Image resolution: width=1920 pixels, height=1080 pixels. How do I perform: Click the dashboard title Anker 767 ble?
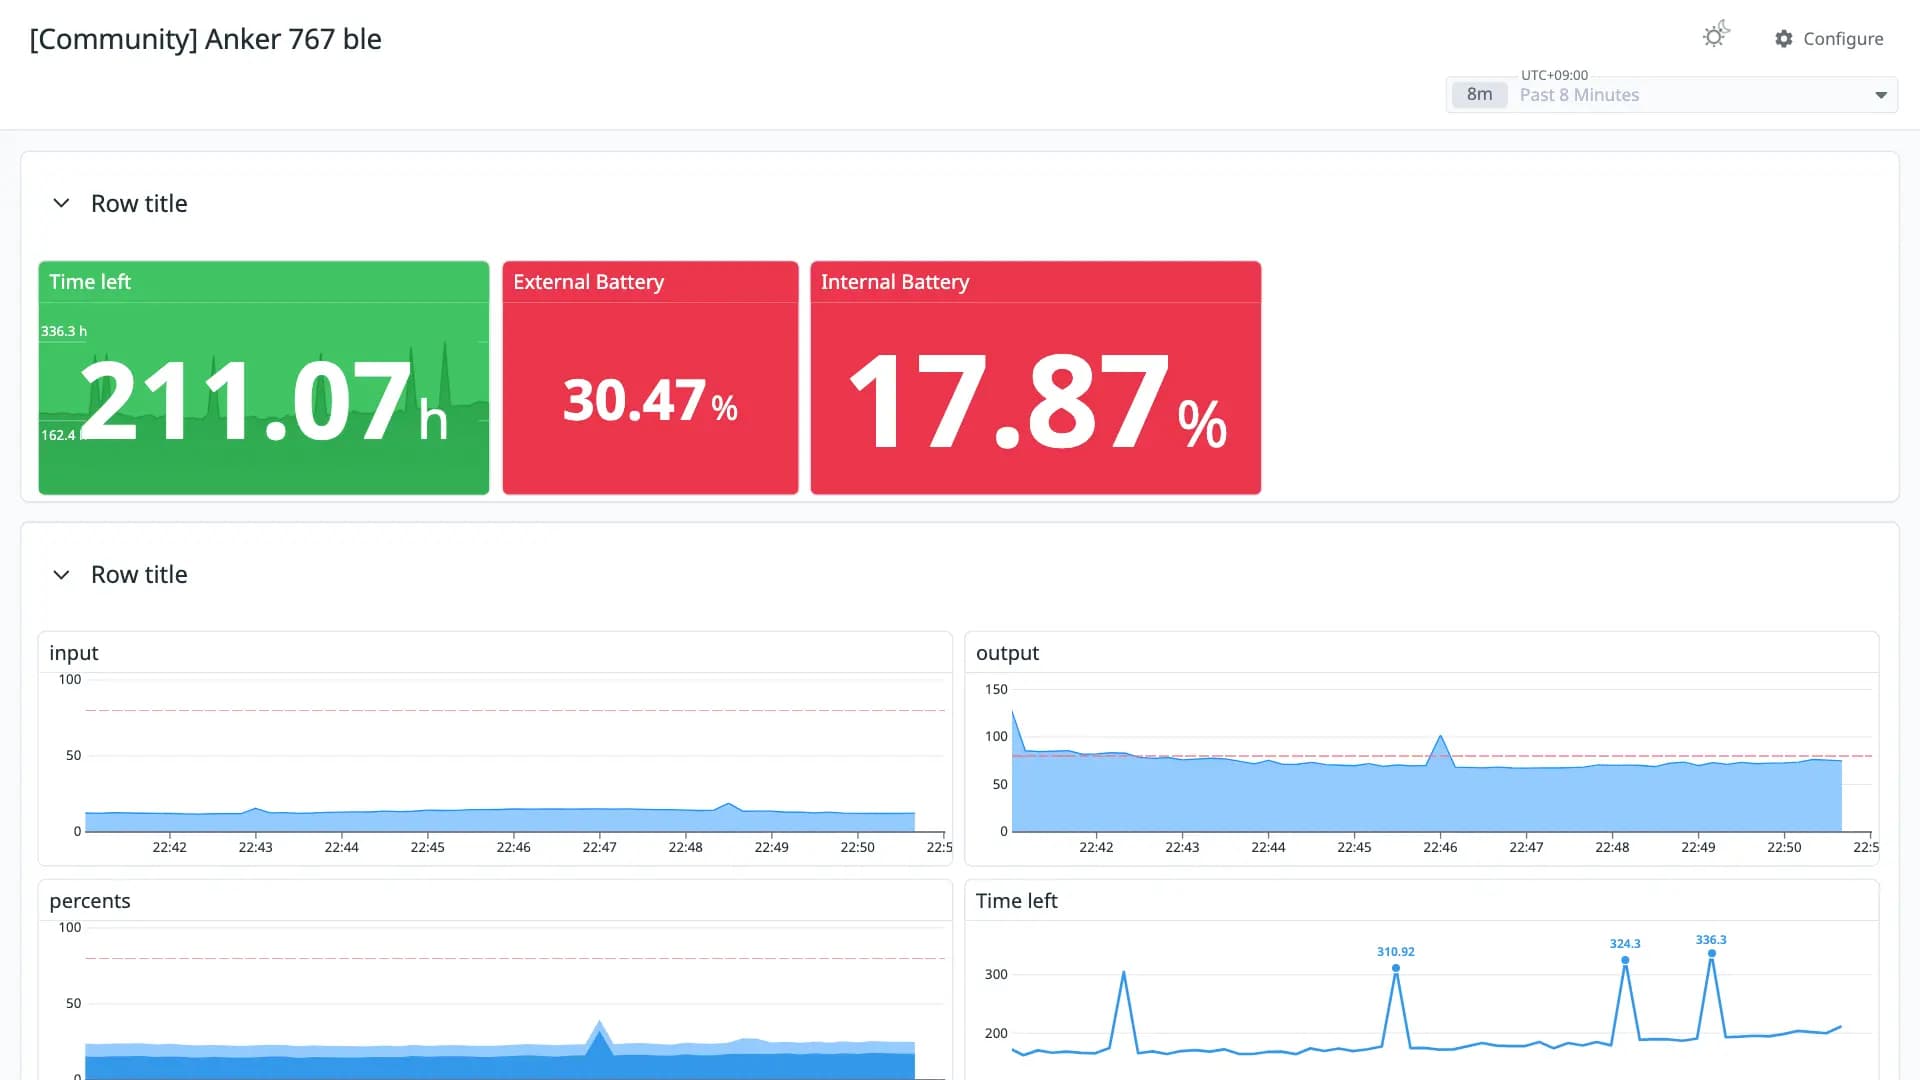point(206,39)
